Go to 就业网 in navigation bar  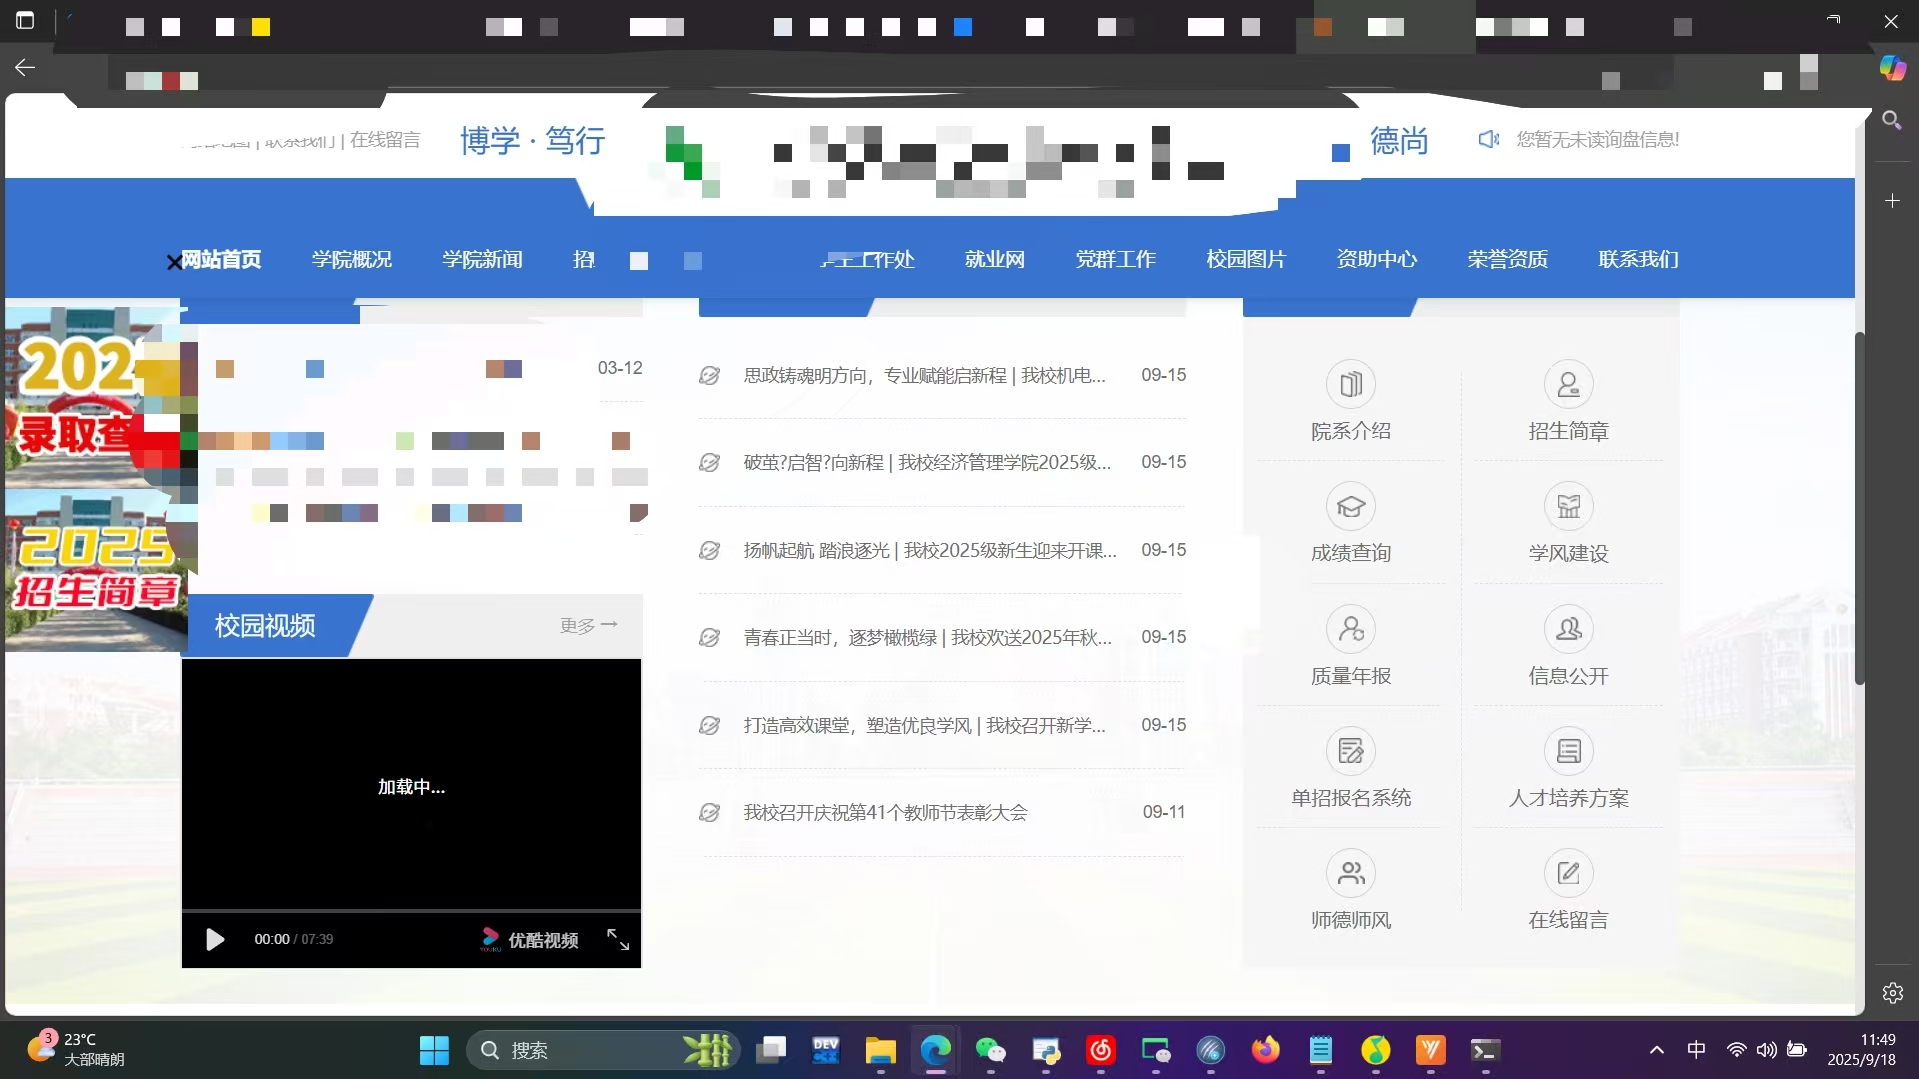pyautogui.click(x=994, y=260)
